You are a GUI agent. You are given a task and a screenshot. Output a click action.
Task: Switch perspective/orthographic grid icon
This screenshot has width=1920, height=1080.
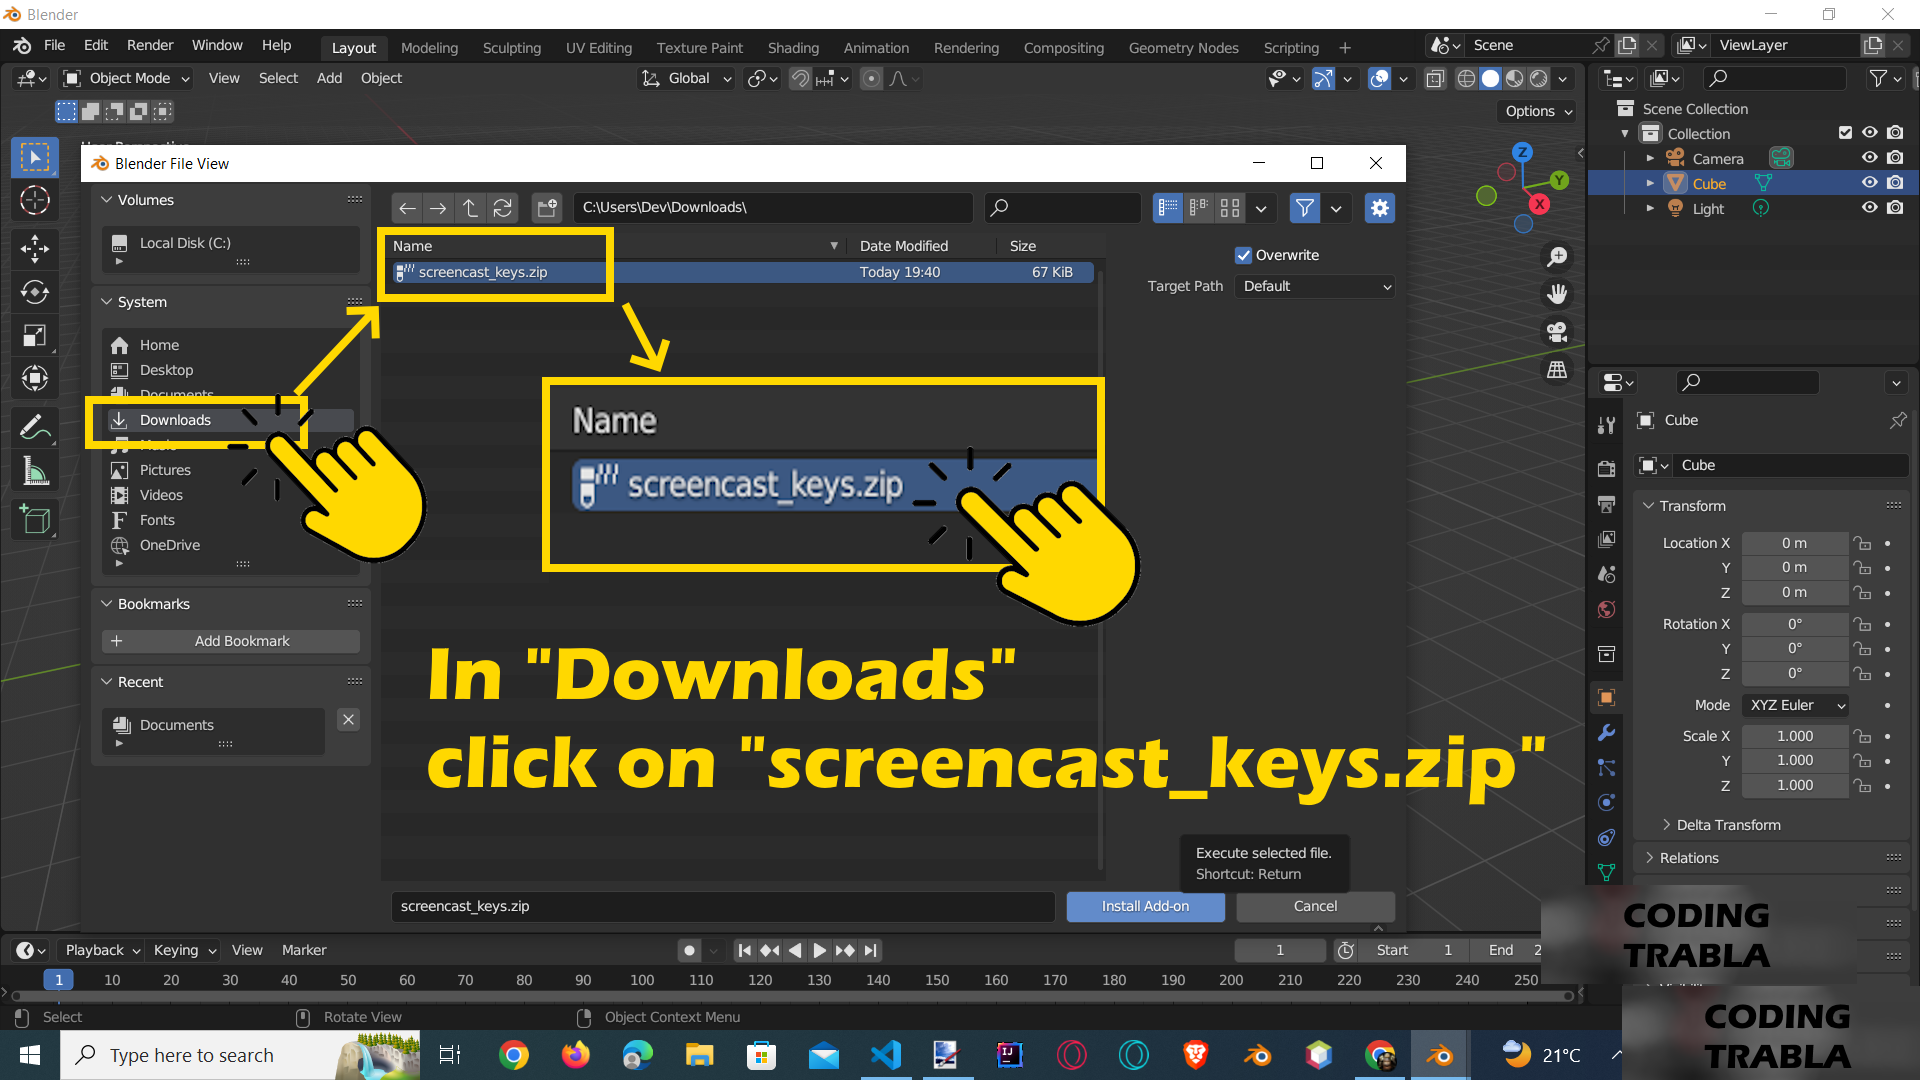pyautogui.click(x=1557, y=370)
